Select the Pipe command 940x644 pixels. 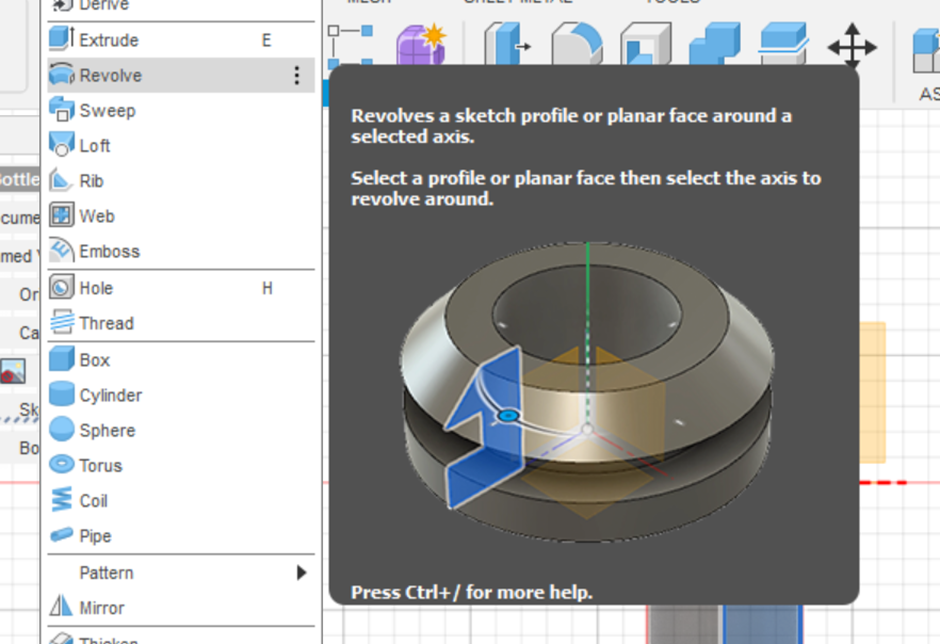tap(180, 536)
